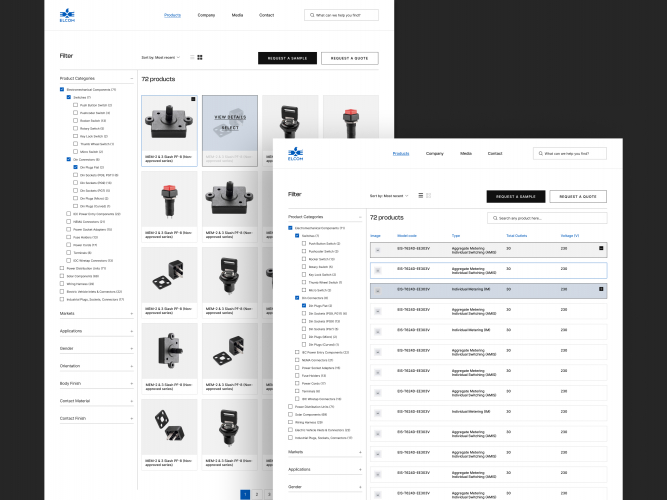The width and height of the screenshot is (667, 500).
Task: Open the key lock switch card in the top row
Action: pos(290,117)
